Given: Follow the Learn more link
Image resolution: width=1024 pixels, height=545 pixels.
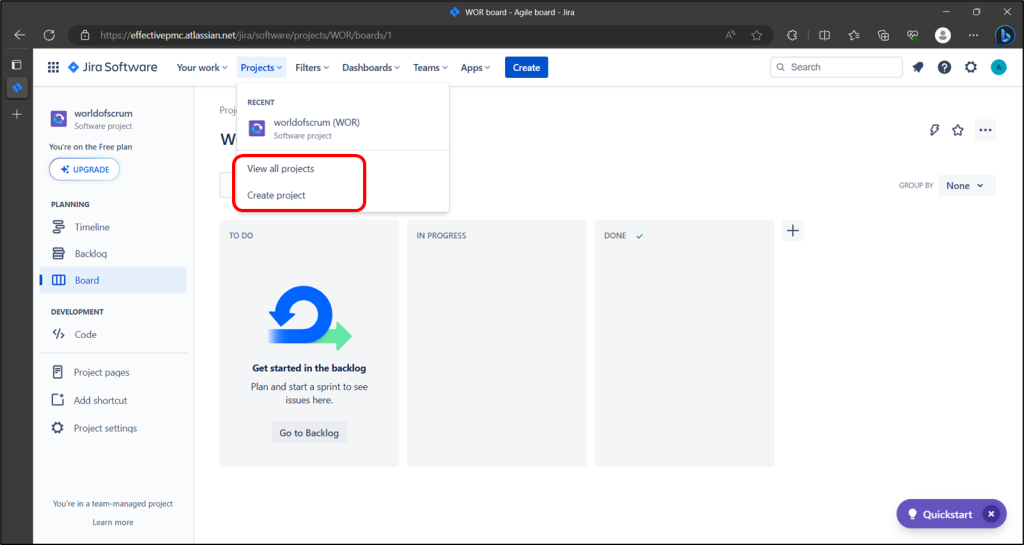Looking at the screenshot, I should click(x=113, y=522).
